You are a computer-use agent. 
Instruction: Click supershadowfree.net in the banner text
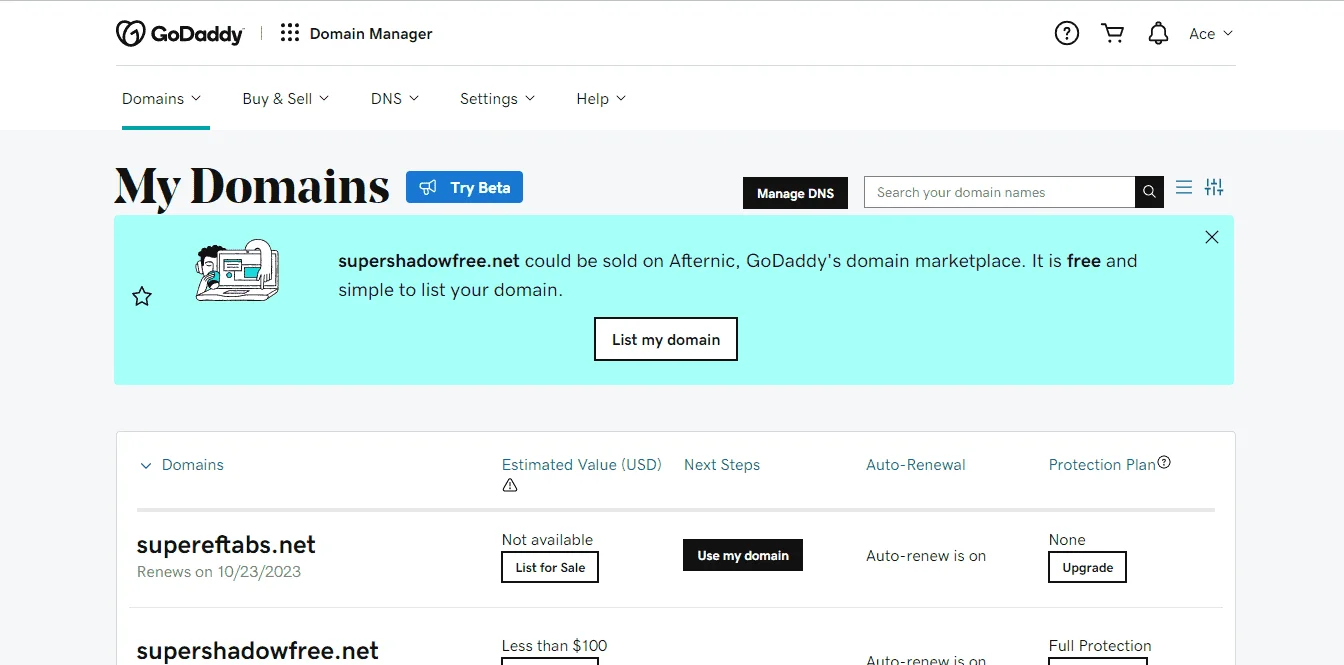click(429, 261)
